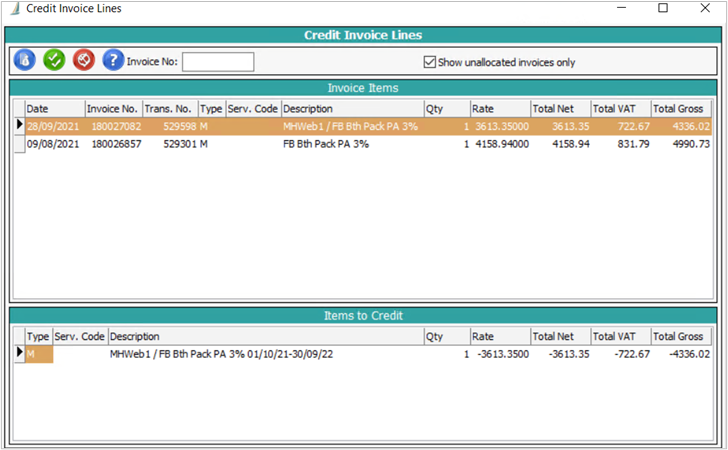This screenshot has height=450, width=728.
Task: Click Invoice Items Type column header
Action: 212,109
